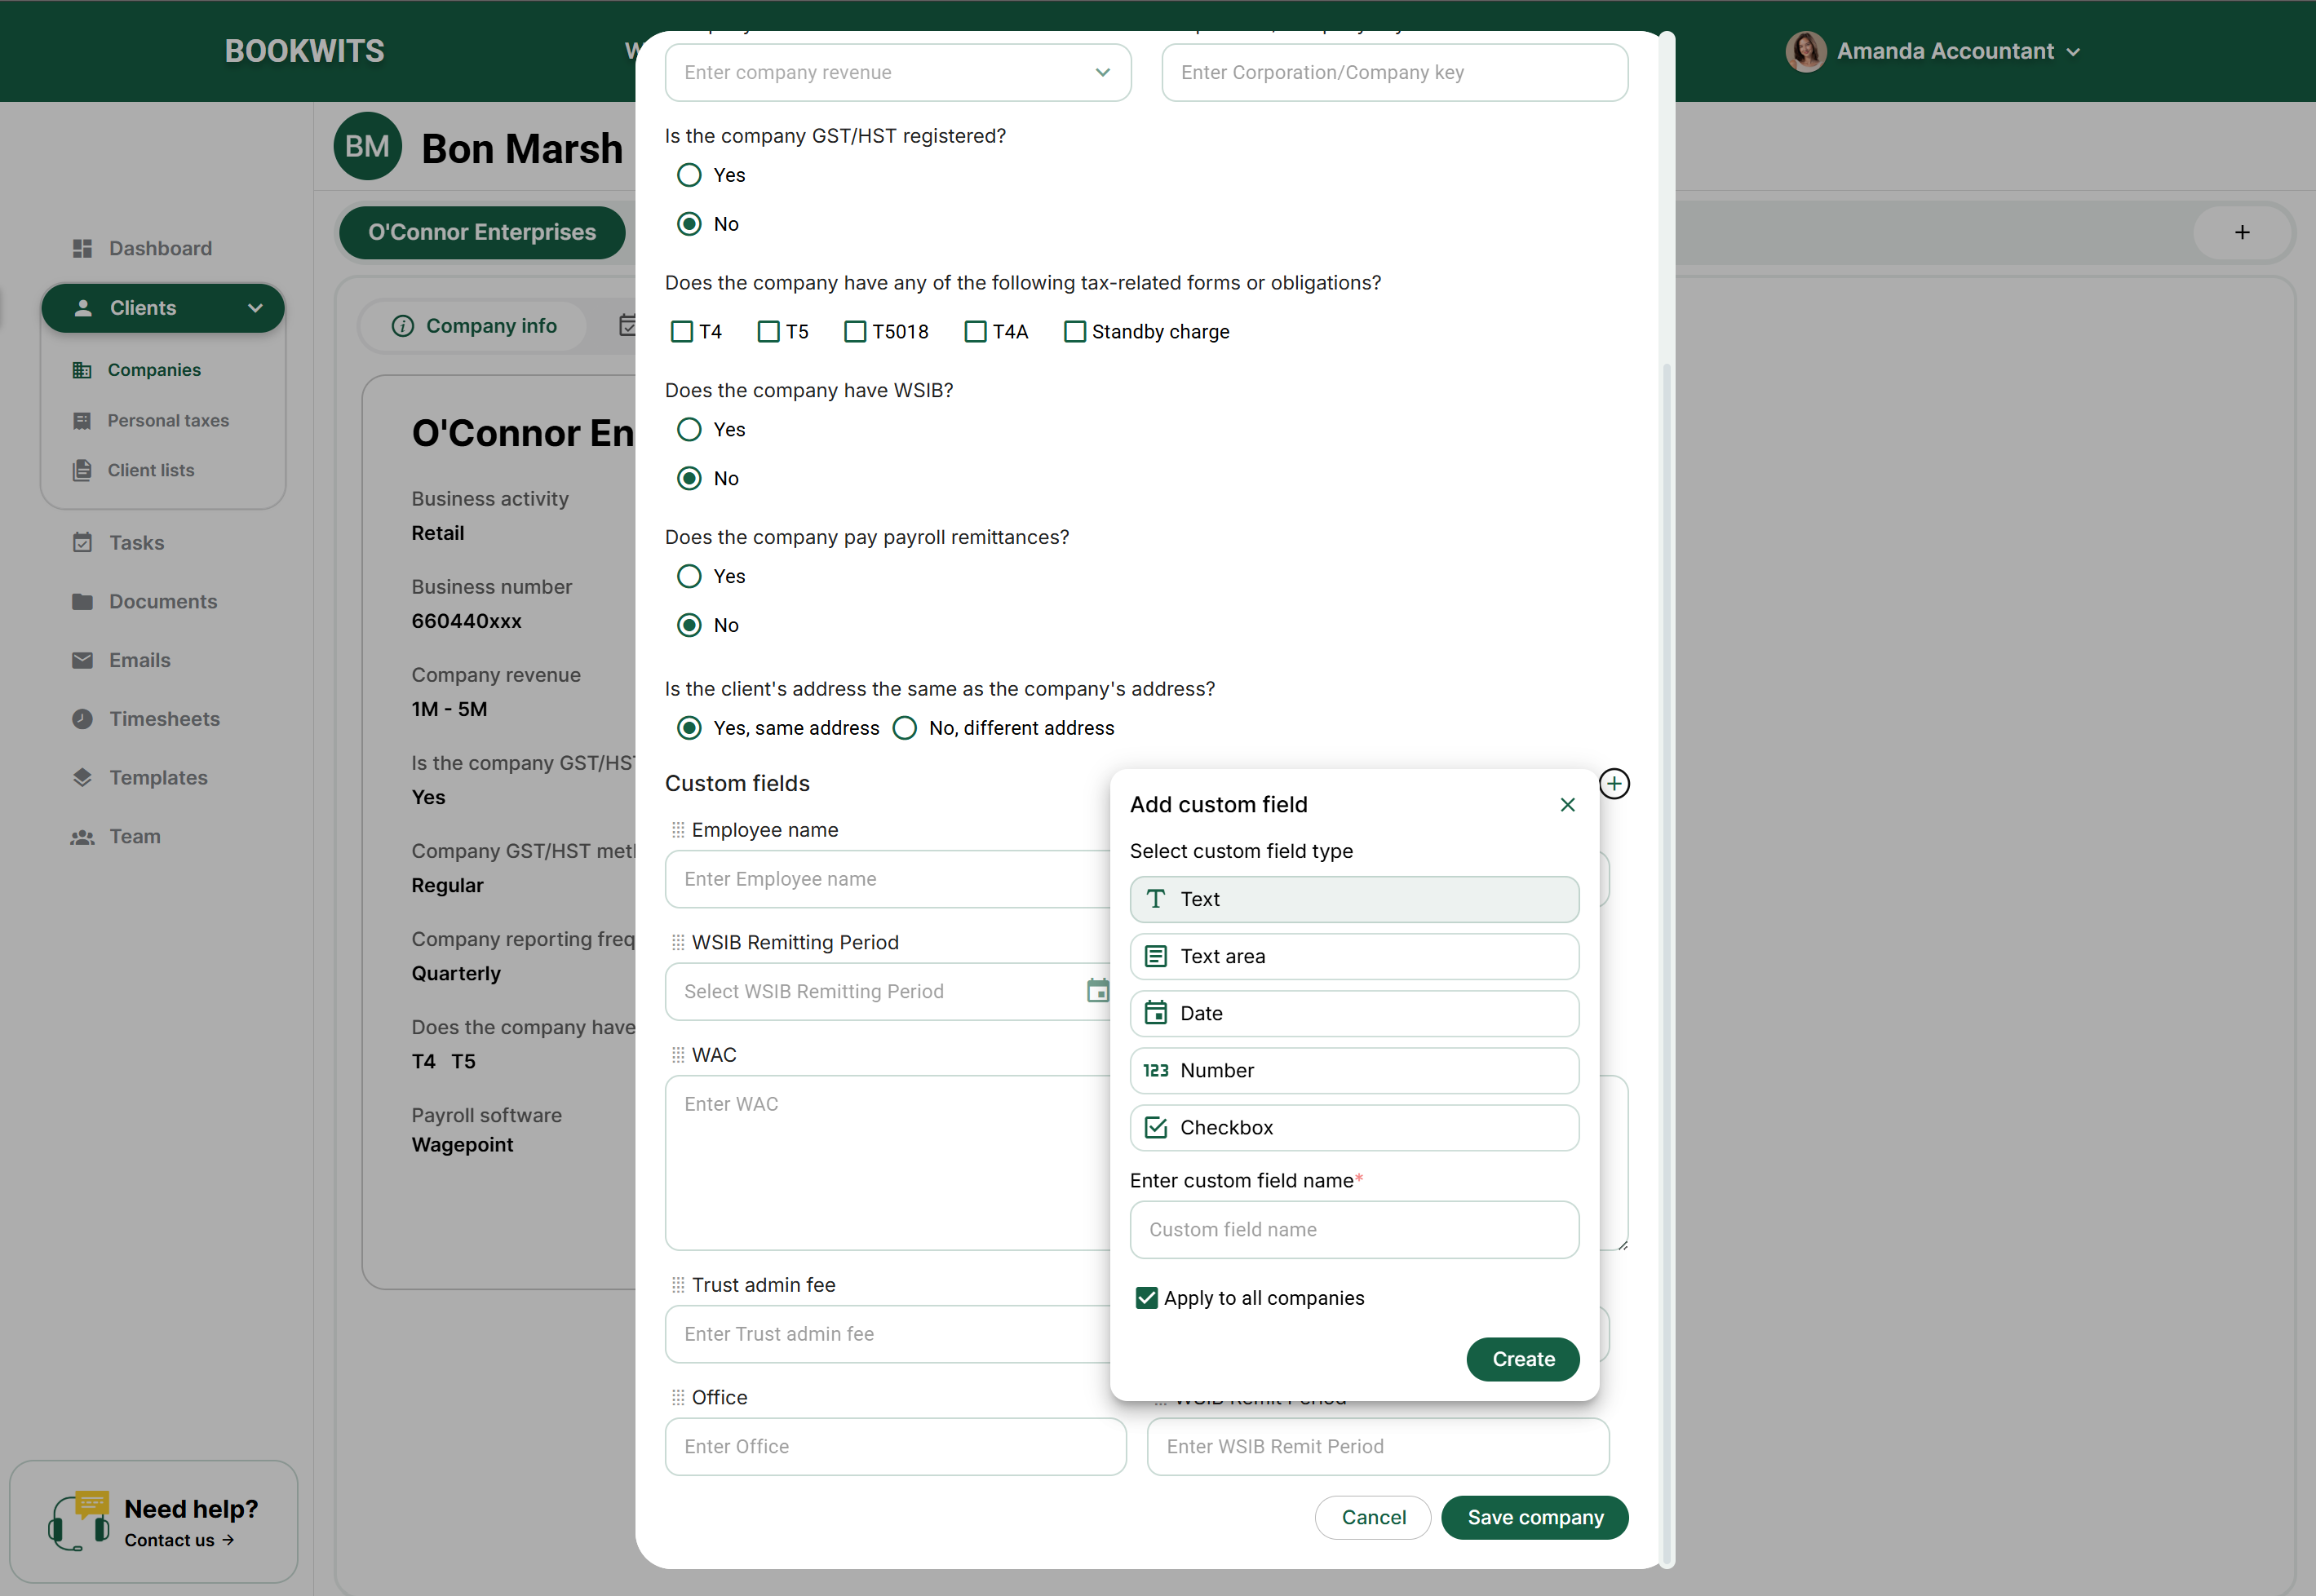Open Templates in the sidebar

[139, 777]
